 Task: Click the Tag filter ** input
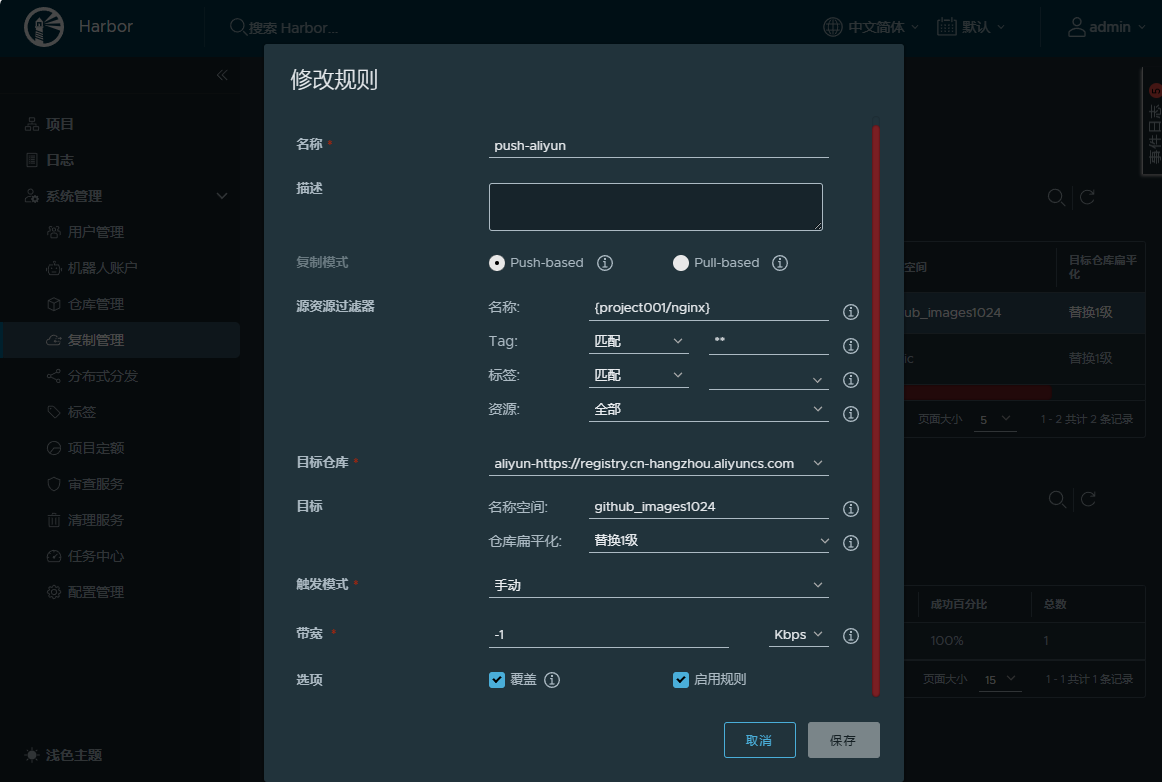768,342
